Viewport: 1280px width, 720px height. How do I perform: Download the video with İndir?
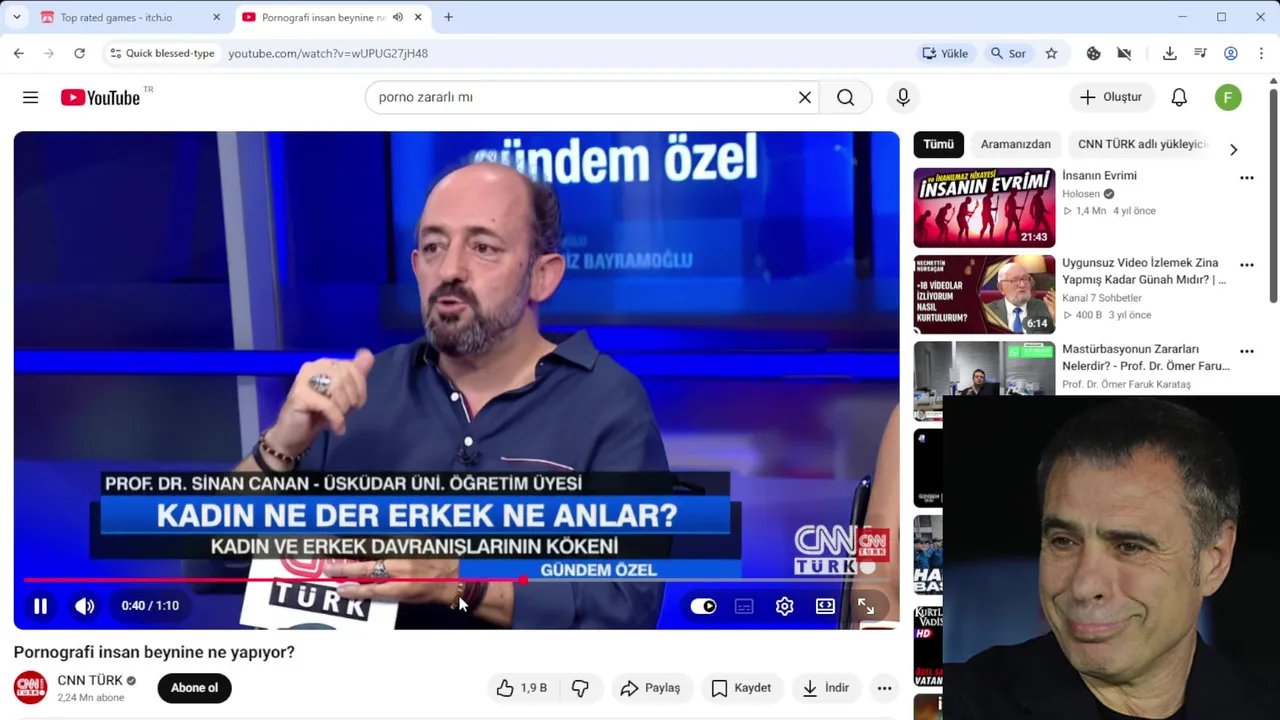click(825, 688)
